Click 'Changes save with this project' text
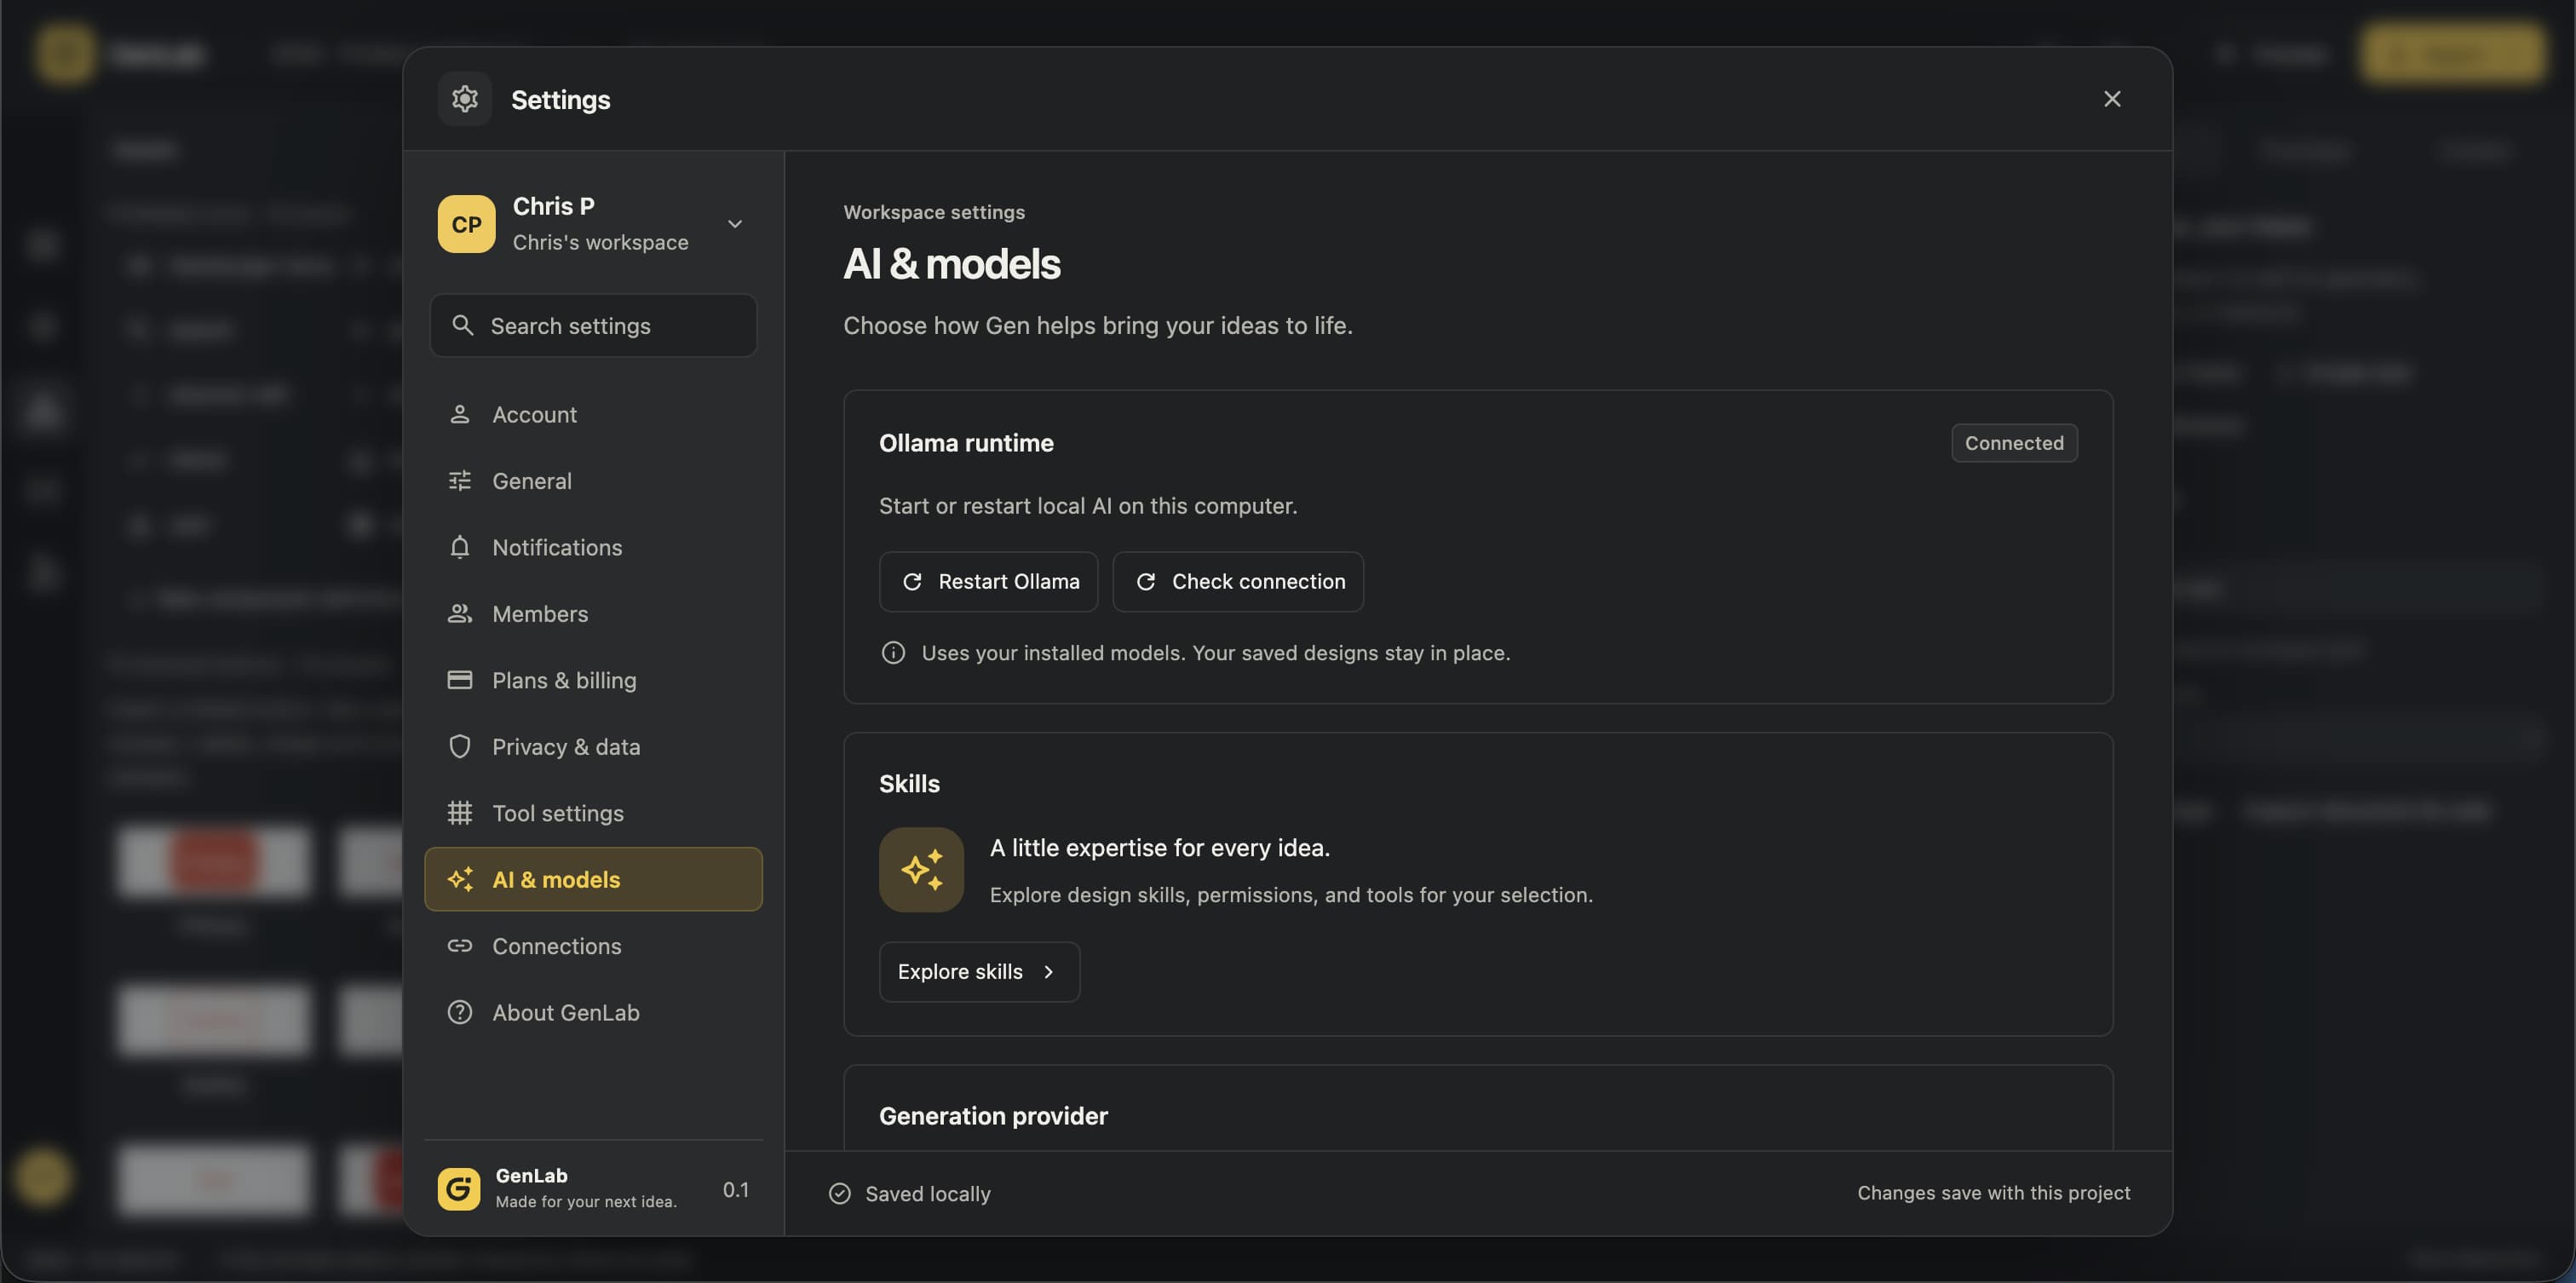The width and height of the screenshot is (2576, 1283). point(1993,1193)
